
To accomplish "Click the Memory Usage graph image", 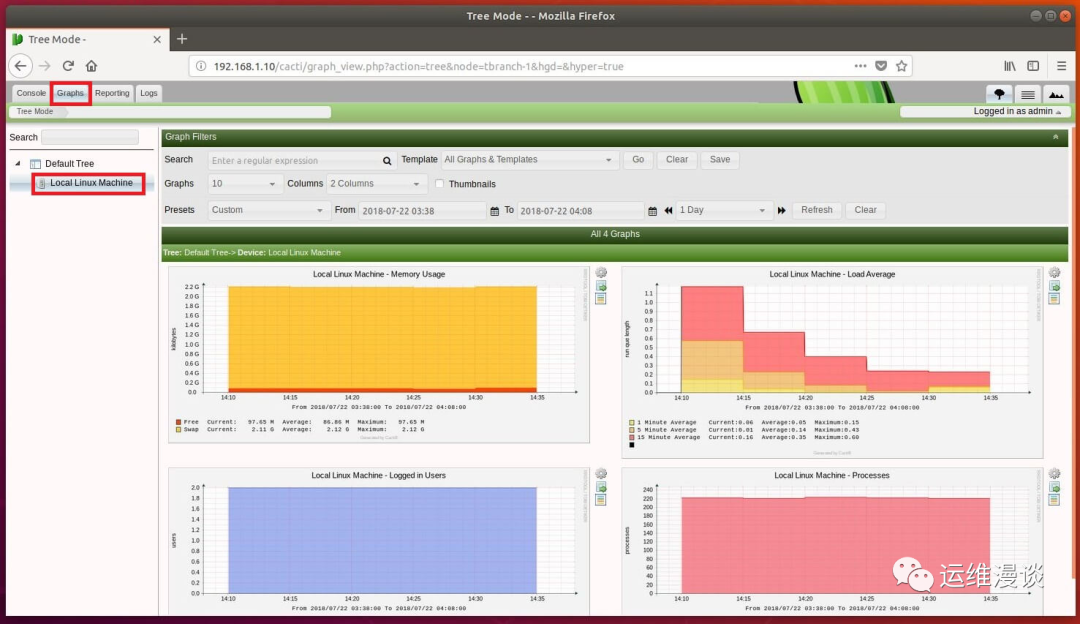I will 379,354.
